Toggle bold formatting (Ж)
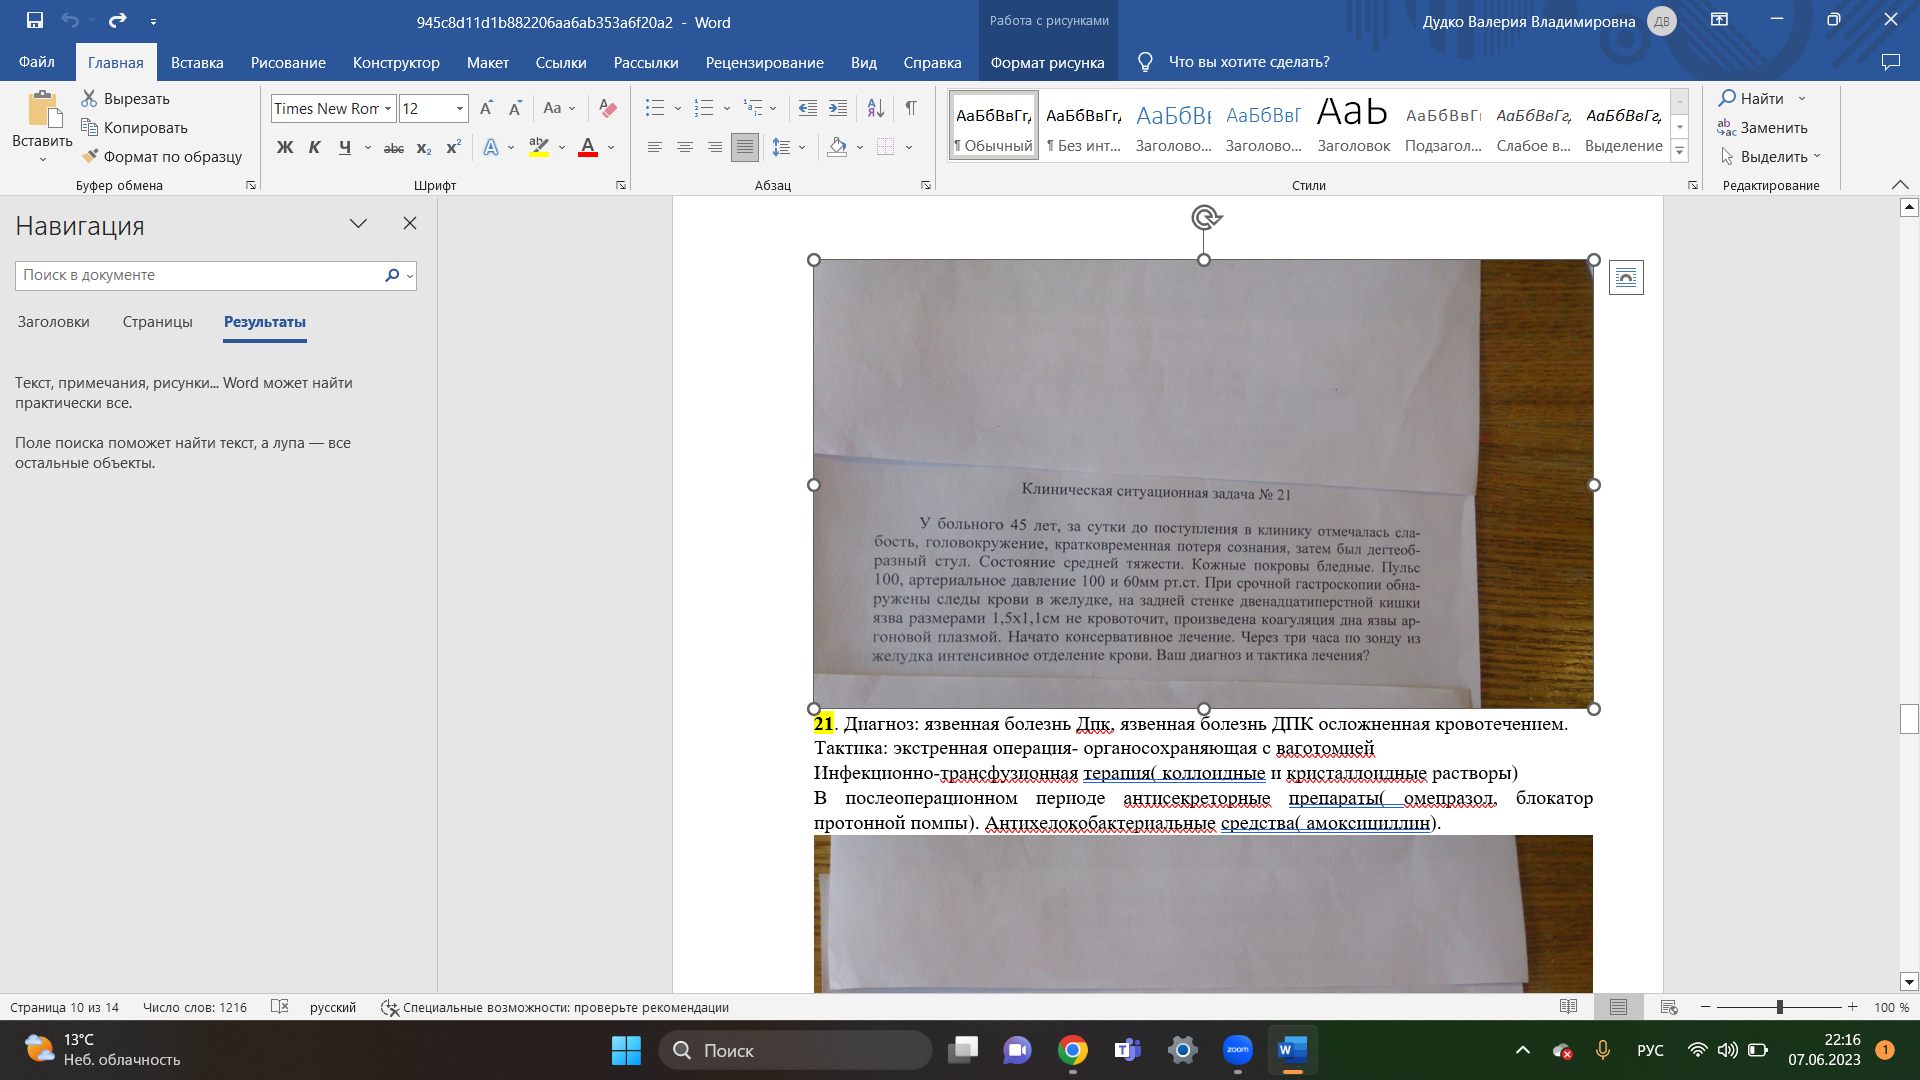Screen dimensions: 1920x1080 pyautogui.click(x=285, y=147)
